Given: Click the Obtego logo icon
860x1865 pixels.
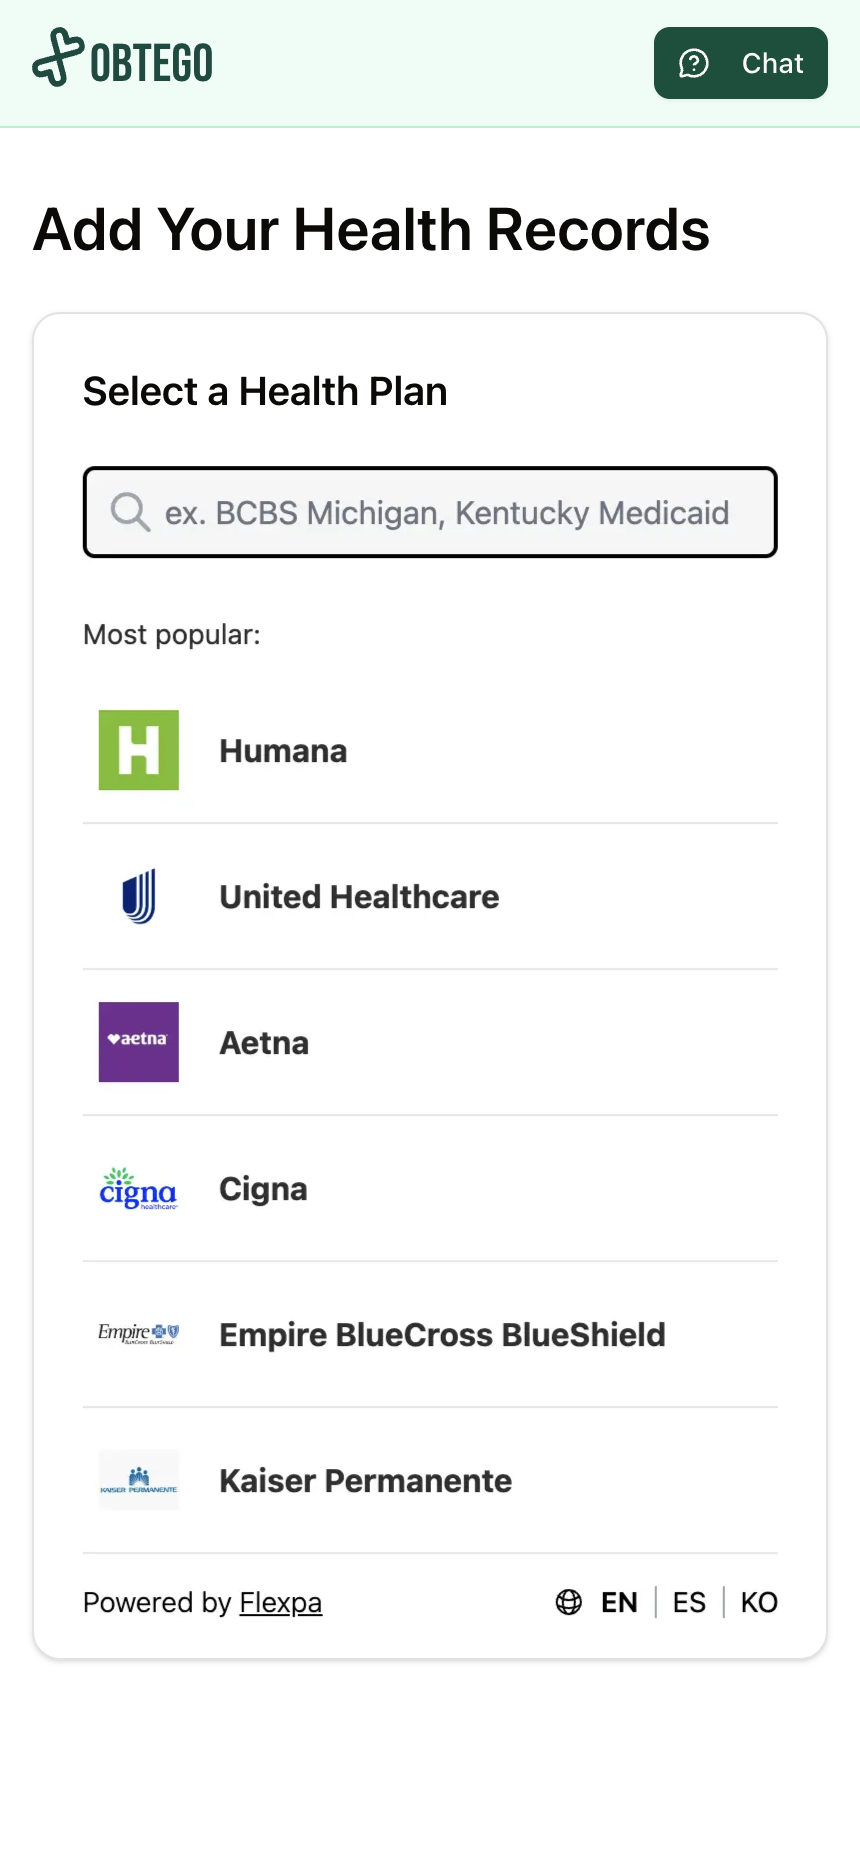Looking at the screenshot, I should pos(58,58).
